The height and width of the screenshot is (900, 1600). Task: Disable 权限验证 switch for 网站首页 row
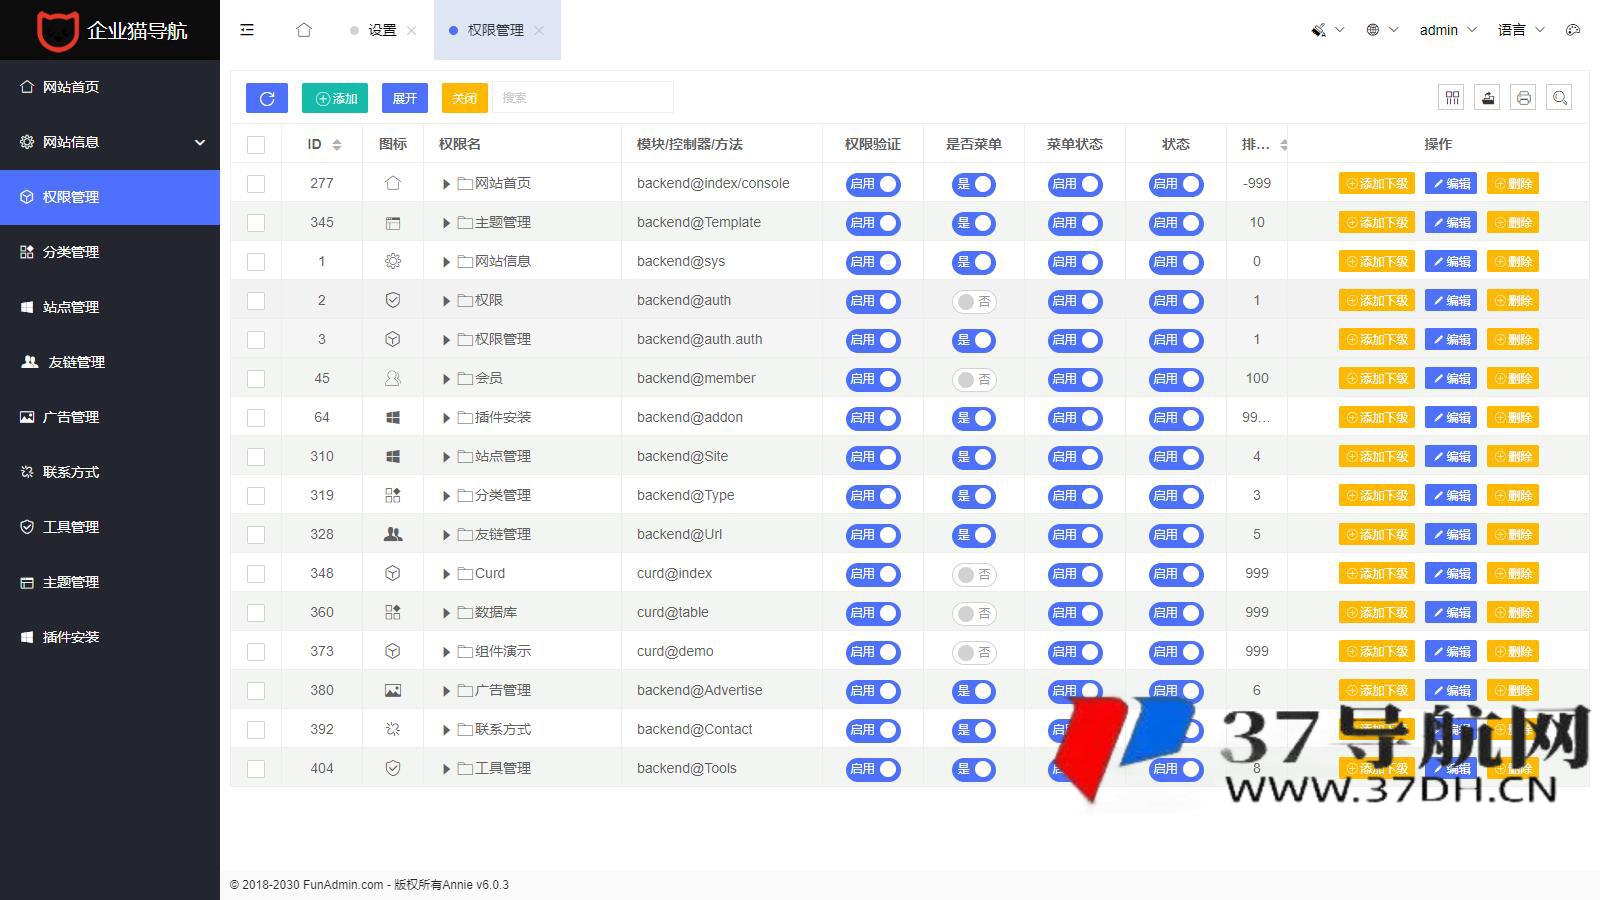coord(872,184)
